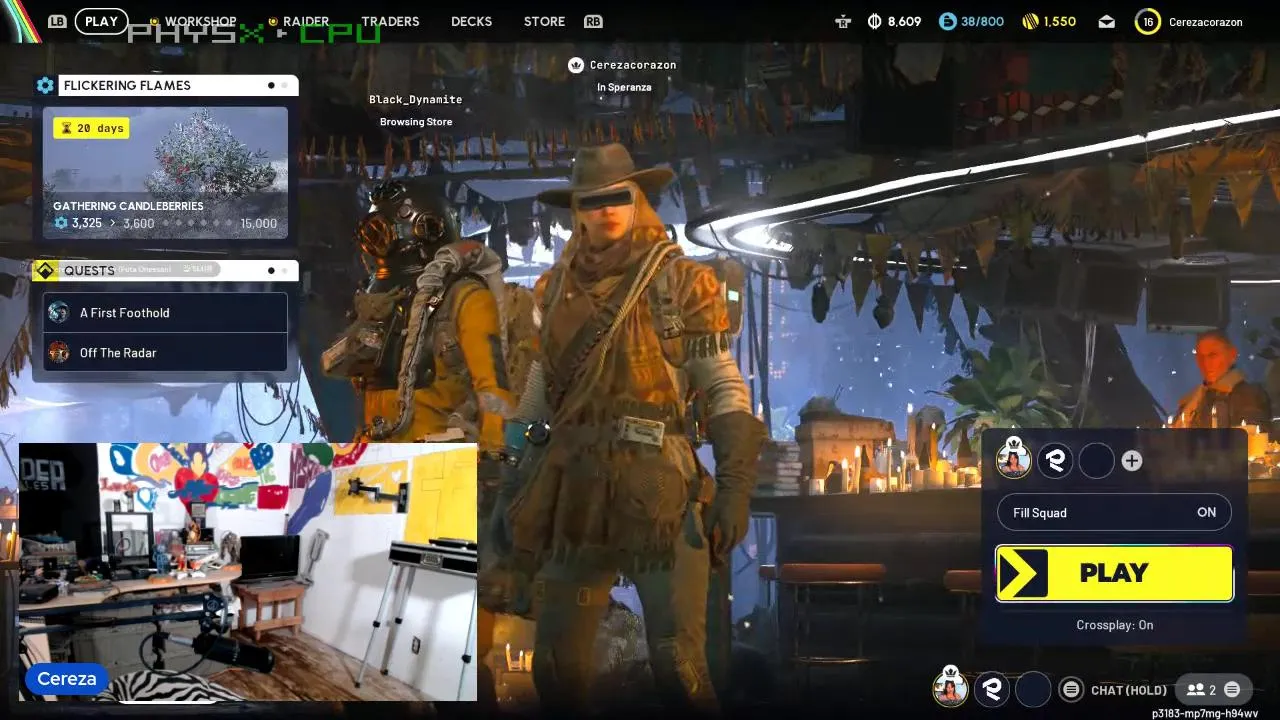Click the blue stash capacity icon
This screenshot has height=720, width=1280.
pos(948,21)
